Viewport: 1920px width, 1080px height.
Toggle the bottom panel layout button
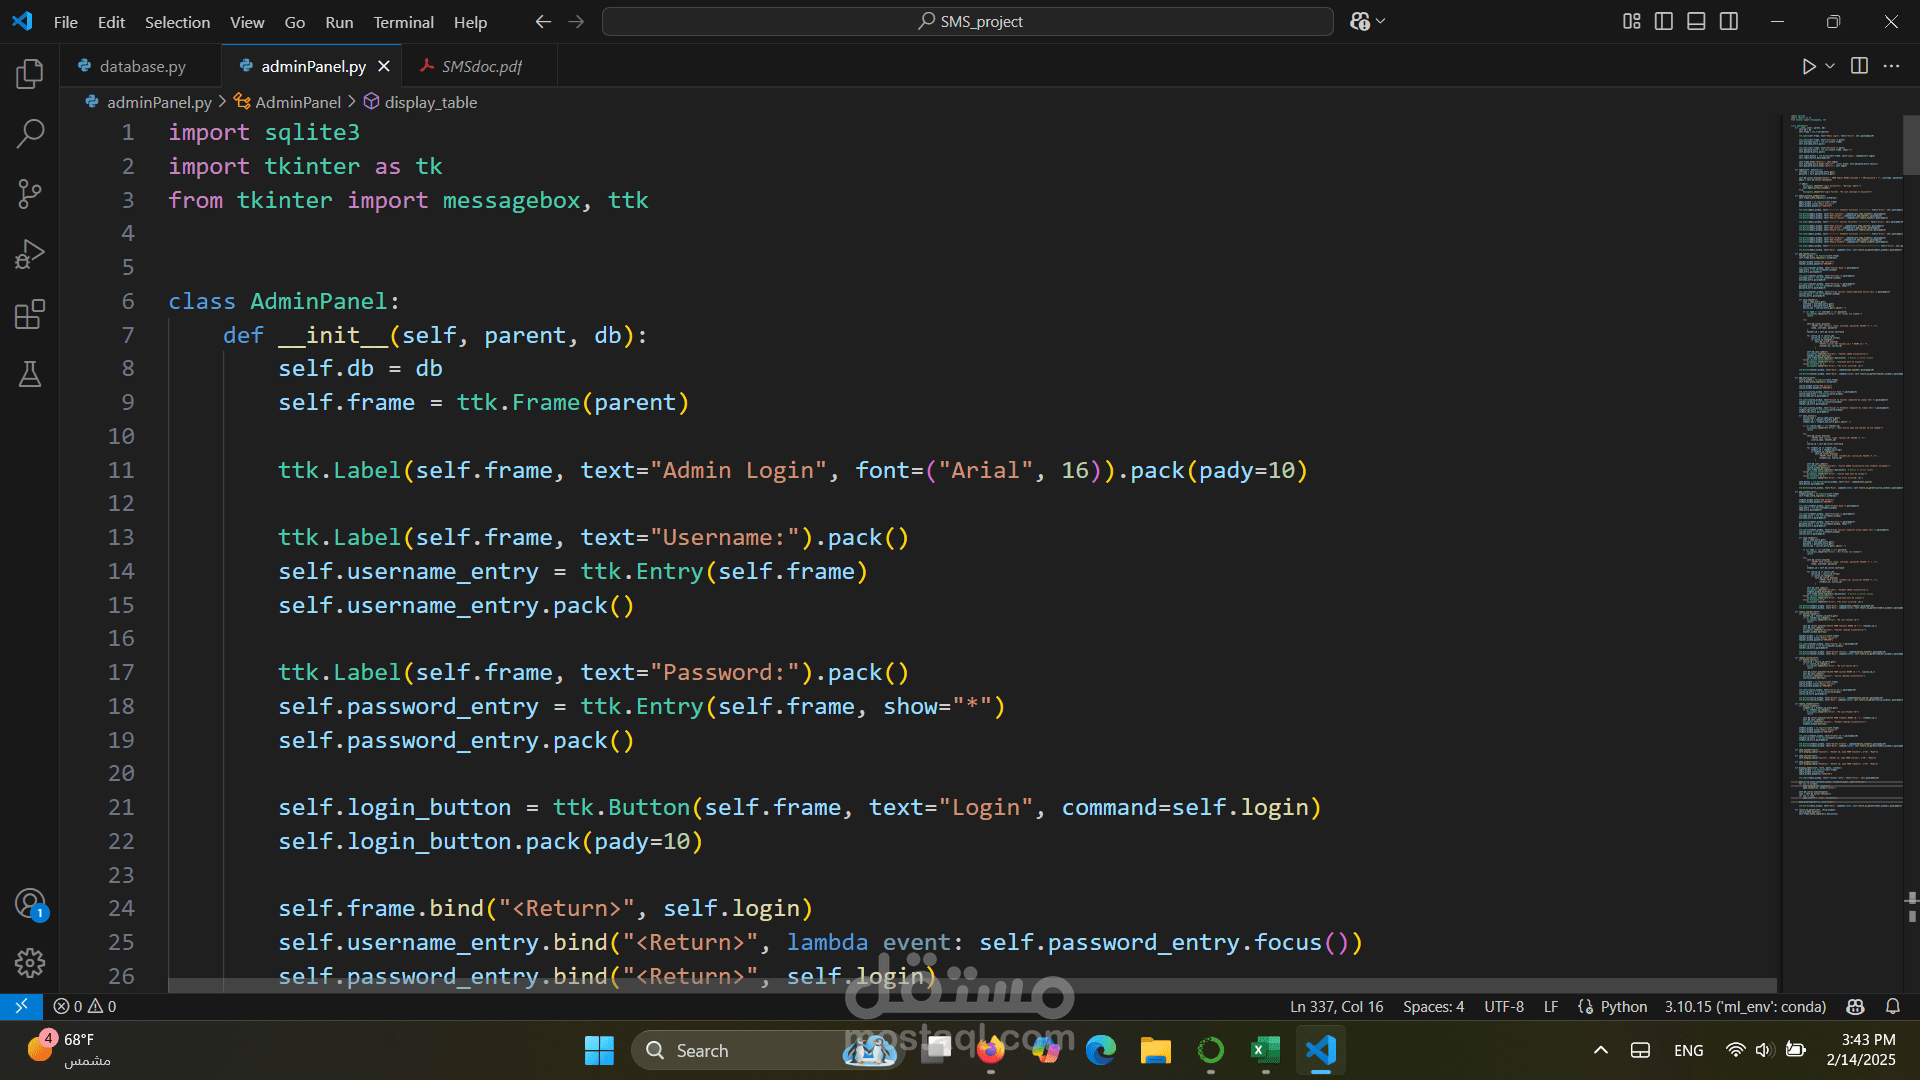click(1696, 21)
